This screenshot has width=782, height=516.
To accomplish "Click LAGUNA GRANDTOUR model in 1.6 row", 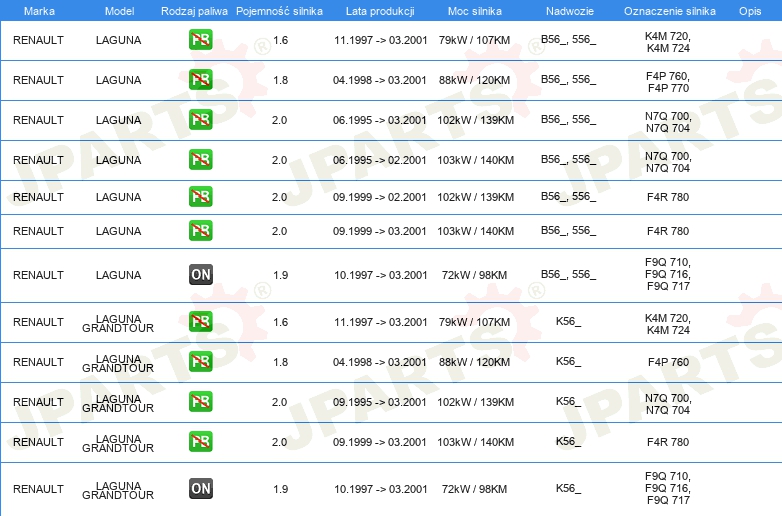I will (x=118, y=324).
